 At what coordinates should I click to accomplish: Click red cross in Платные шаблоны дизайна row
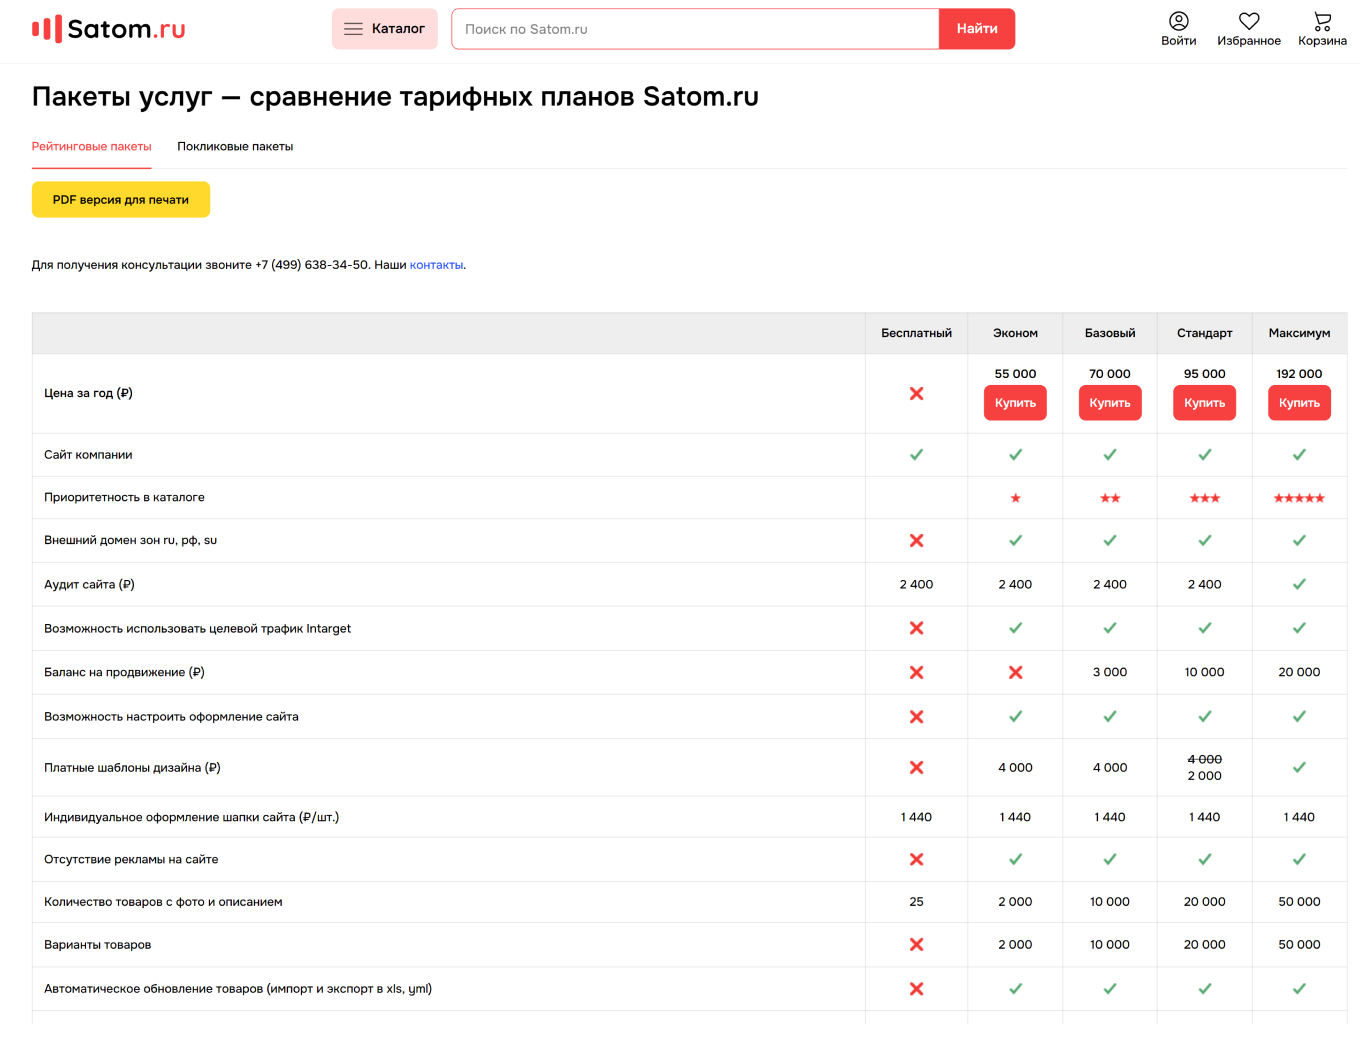(916, 768)
